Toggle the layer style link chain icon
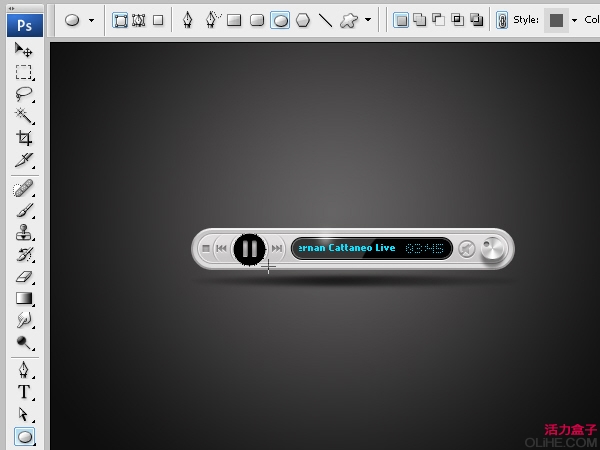 point(502,20)
